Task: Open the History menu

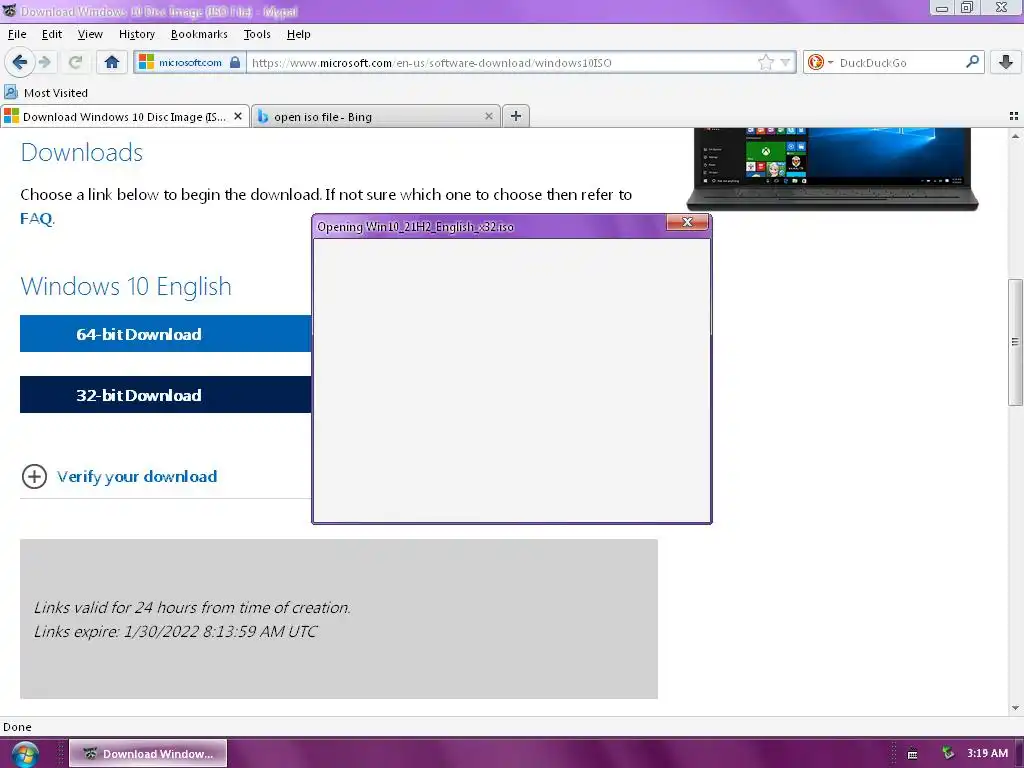Action: coord(136,34)
